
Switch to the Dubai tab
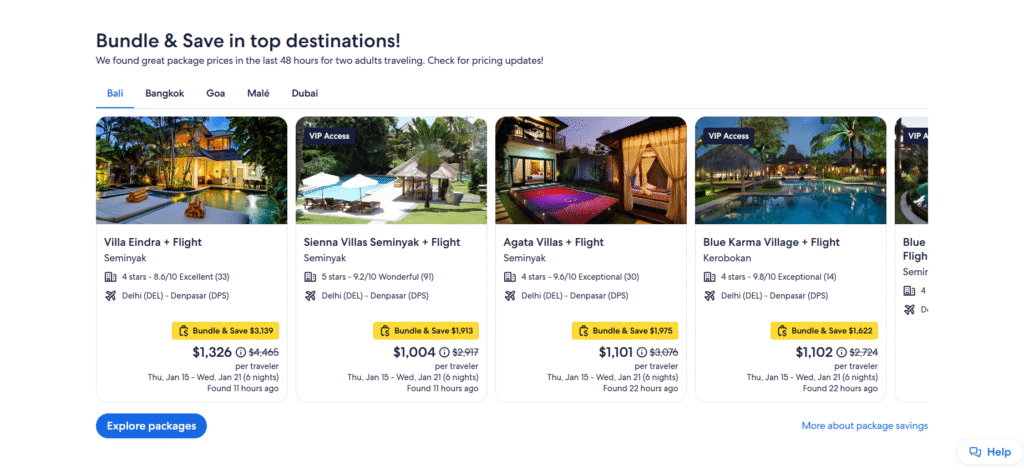click(305, 93)
